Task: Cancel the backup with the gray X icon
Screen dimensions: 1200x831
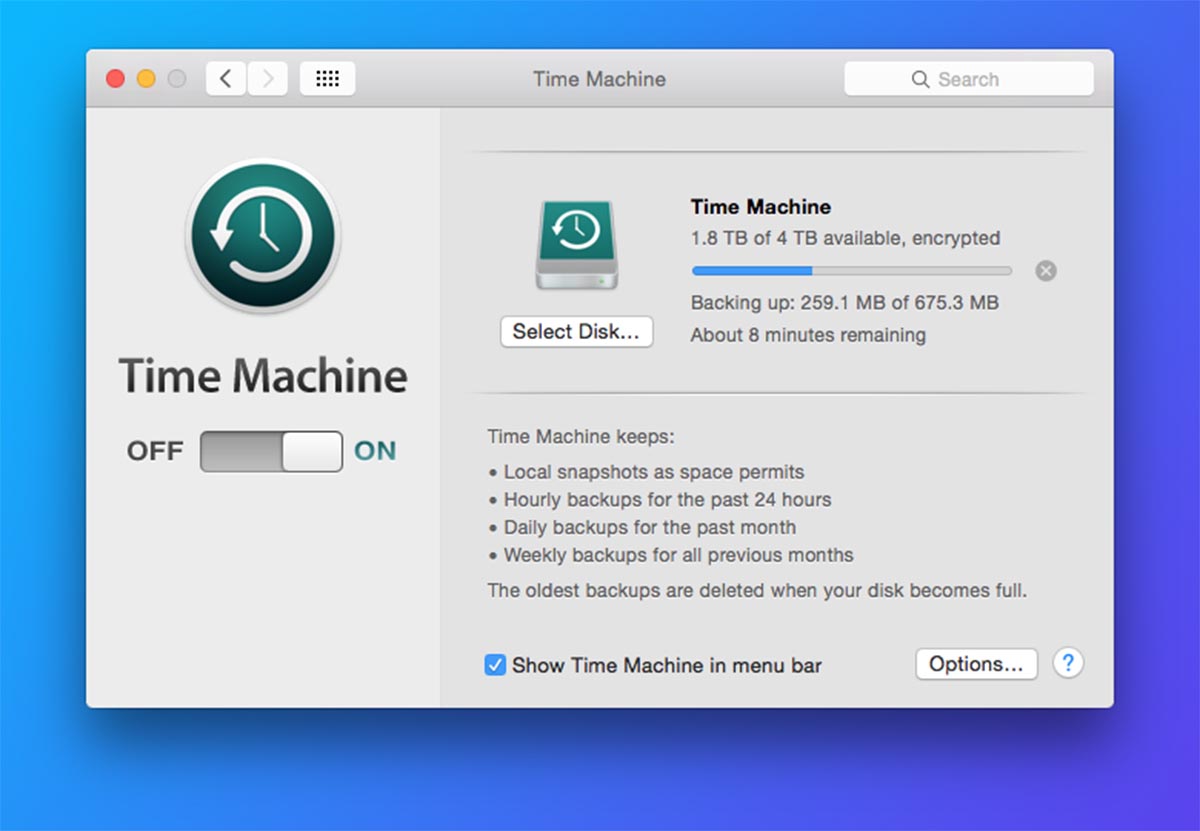Action: (x=1046, y=271)
